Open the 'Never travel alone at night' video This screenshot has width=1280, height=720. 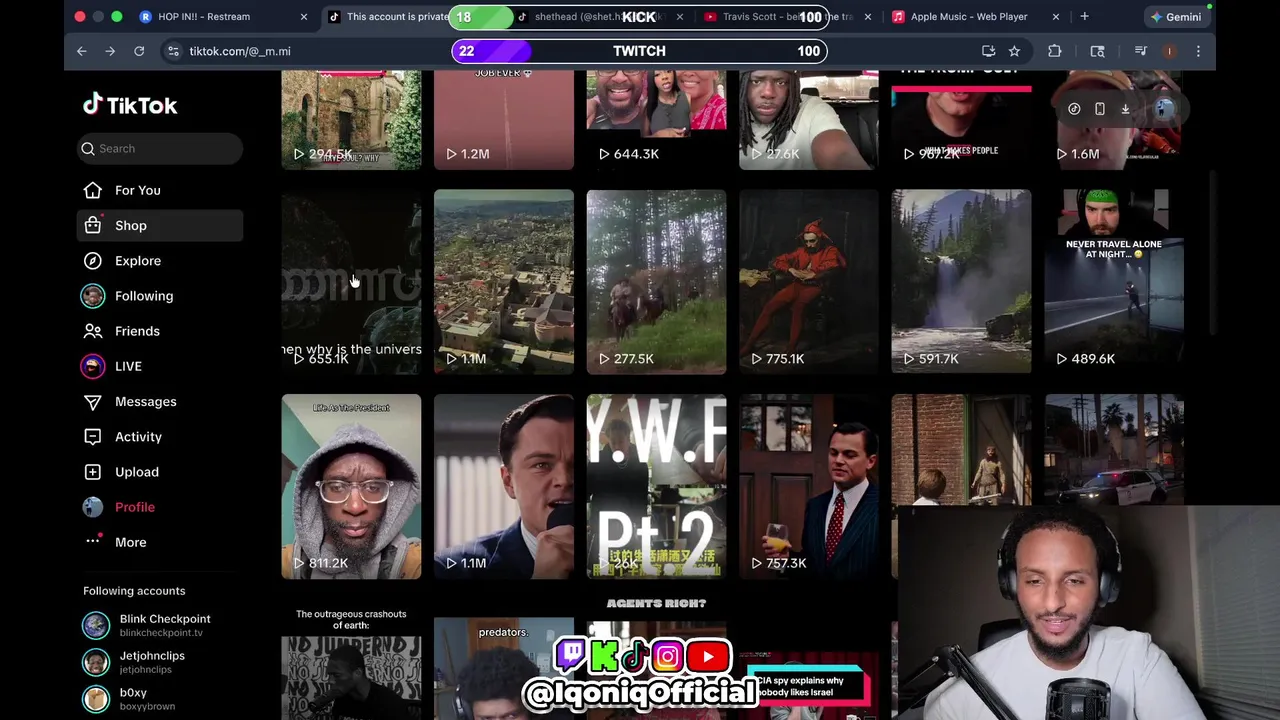1114,281
